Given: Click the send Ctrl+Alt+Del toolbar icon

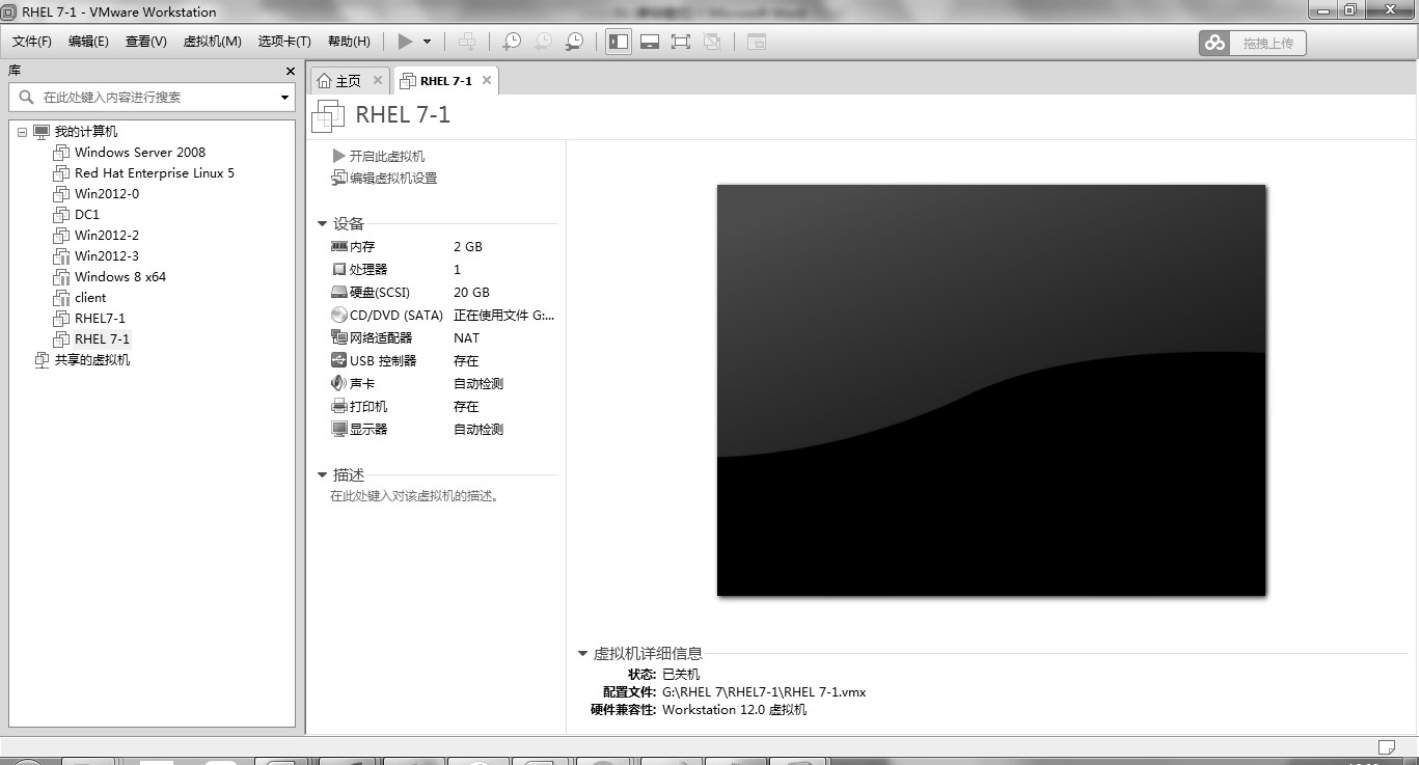Looking at the screenshot, I should pos(467,41).
